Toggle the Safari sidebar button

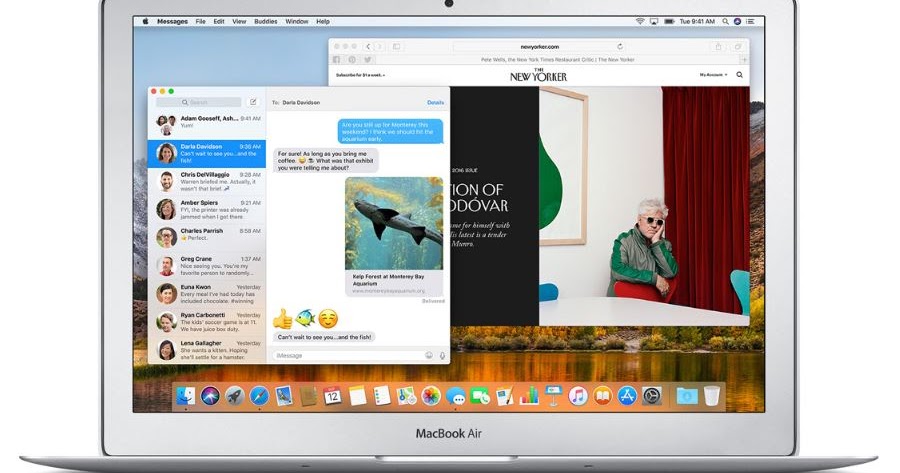[x=396, y=46]
